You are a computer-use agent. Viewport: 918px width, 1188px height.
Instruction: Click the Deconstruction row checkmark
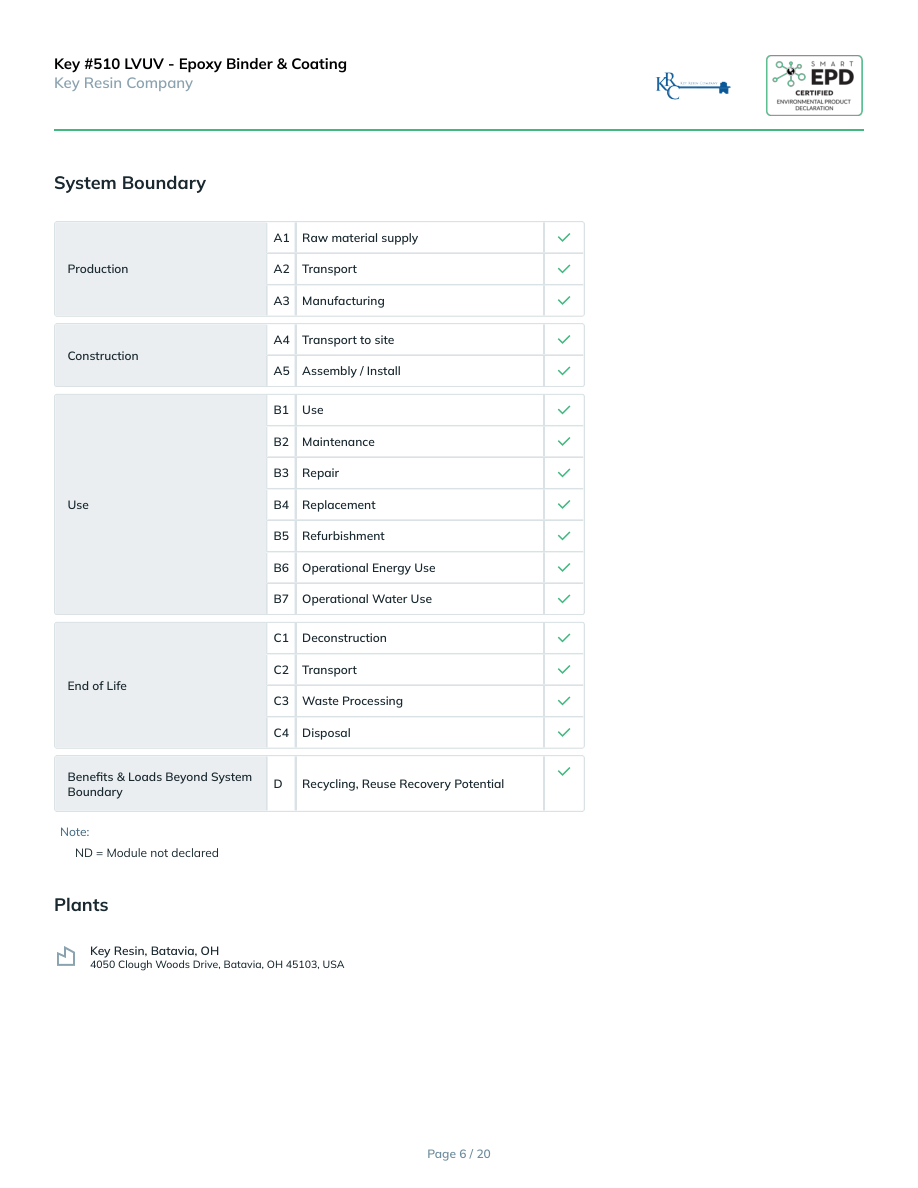point(564,638)
